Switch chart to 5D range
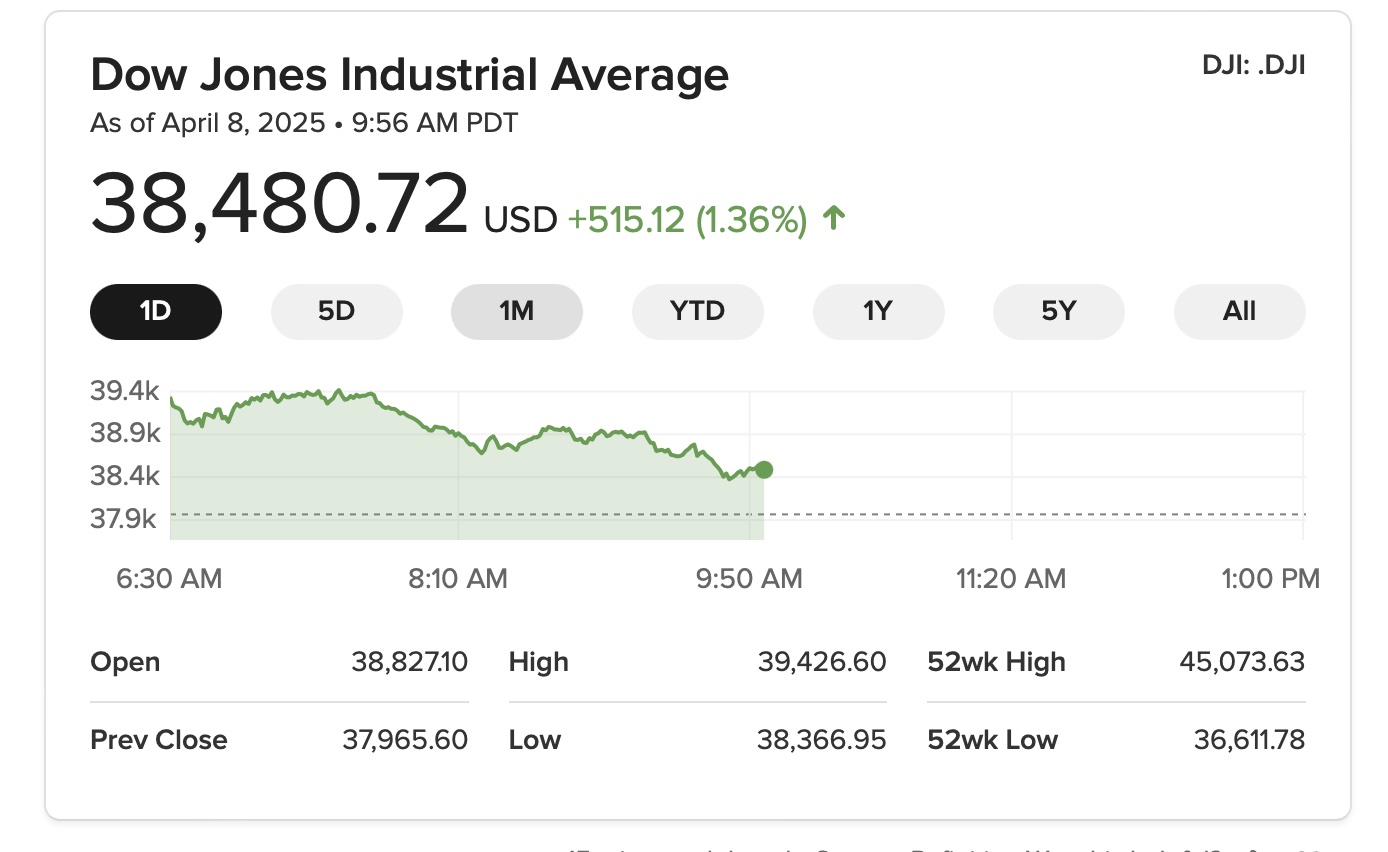Screen dimensions: 1388x852 tap(336, 311)
